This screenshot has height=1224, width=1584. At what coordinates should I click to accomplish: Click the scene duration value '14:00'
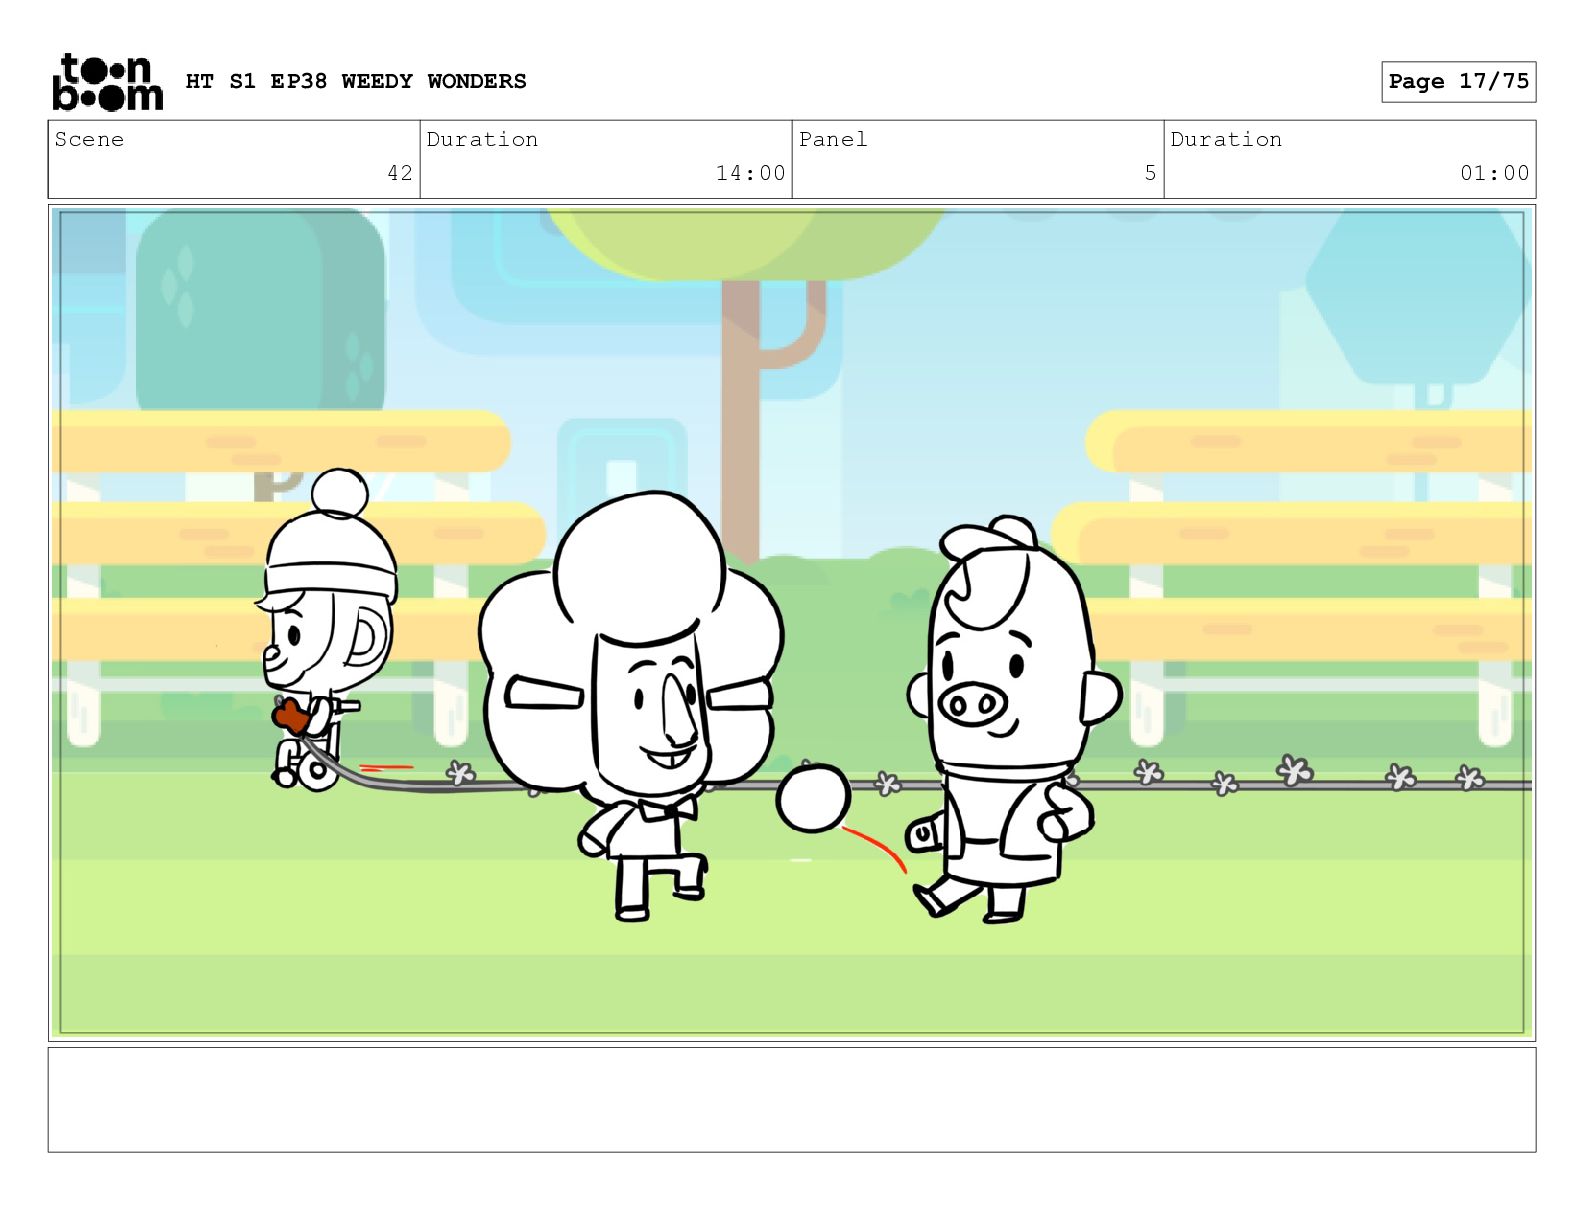click(x=750, y=173)
